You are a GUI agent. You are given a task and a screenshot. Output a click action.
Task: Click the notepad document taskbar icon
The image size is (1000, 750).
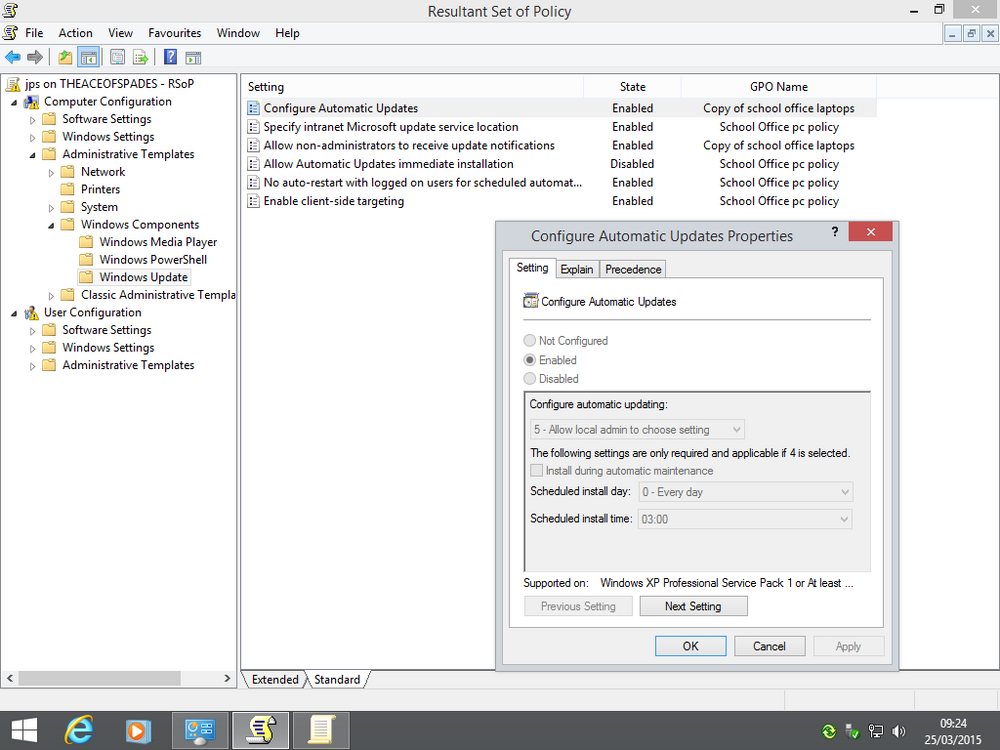(321, 730)
